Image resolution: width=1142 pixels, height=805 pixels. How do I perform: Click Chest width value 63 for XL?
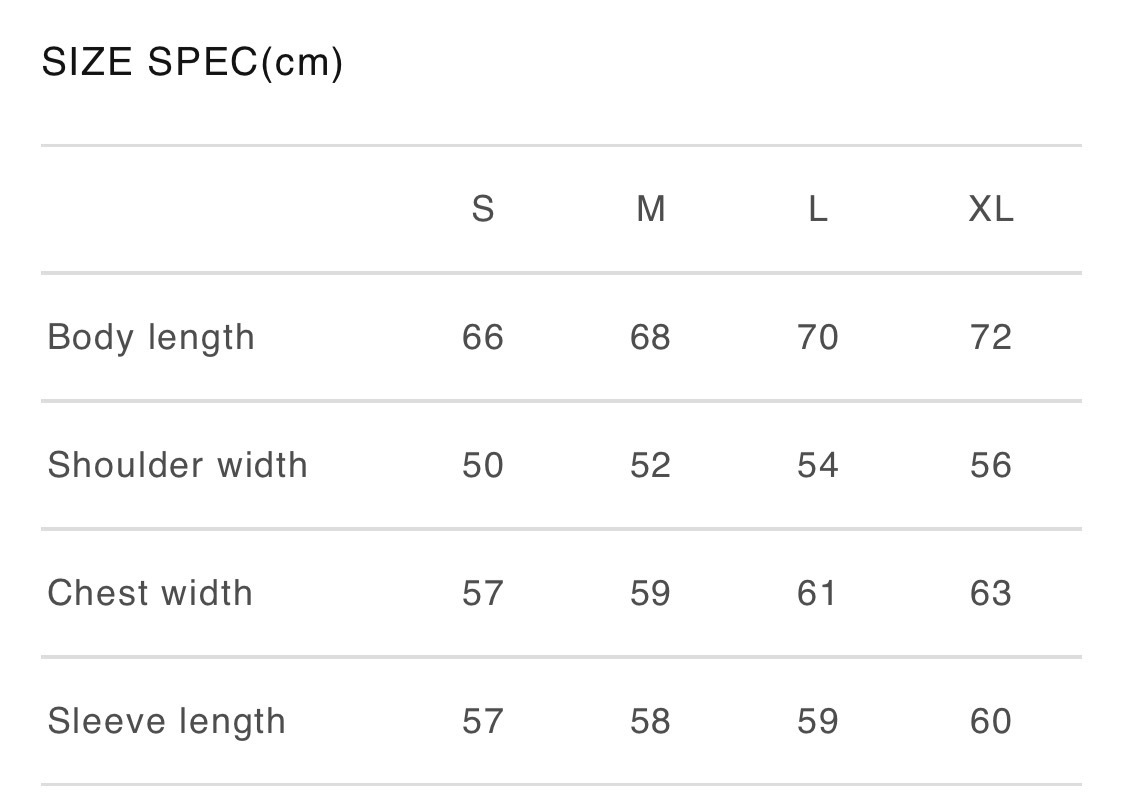(991, 594)
